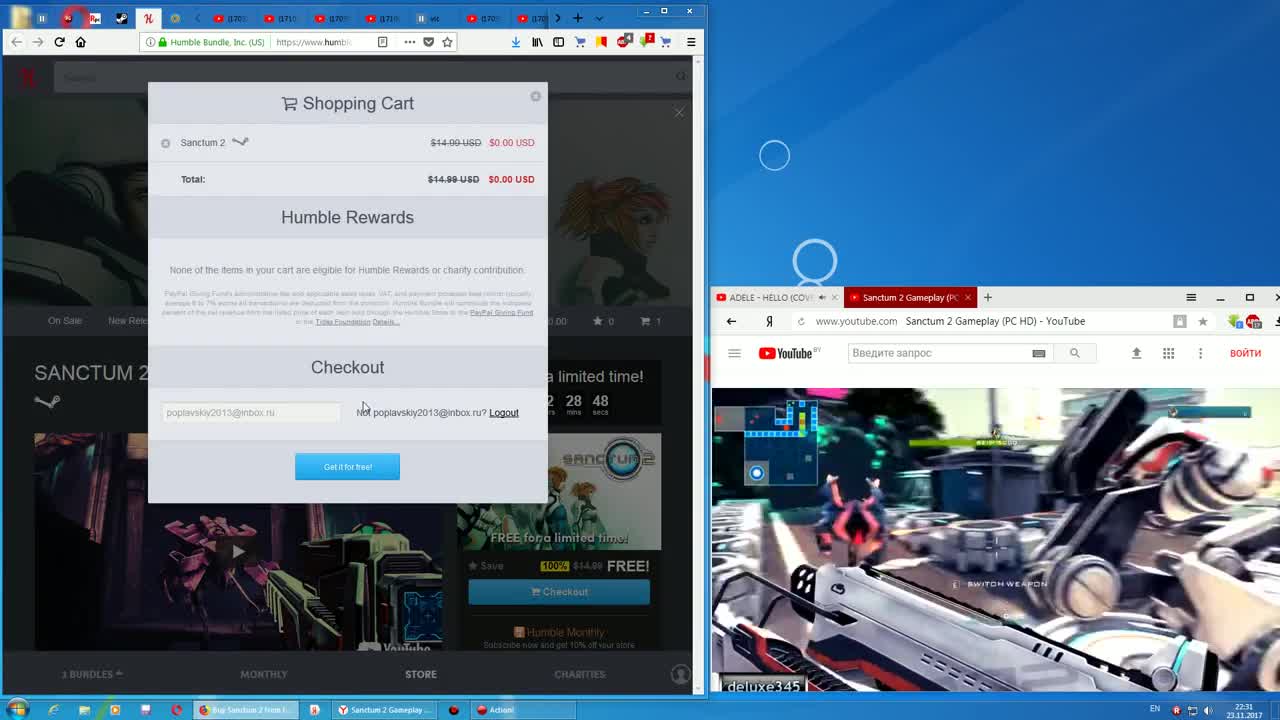
Task: Open the PayPal Giving Fund link
Action: coord(501,312)
